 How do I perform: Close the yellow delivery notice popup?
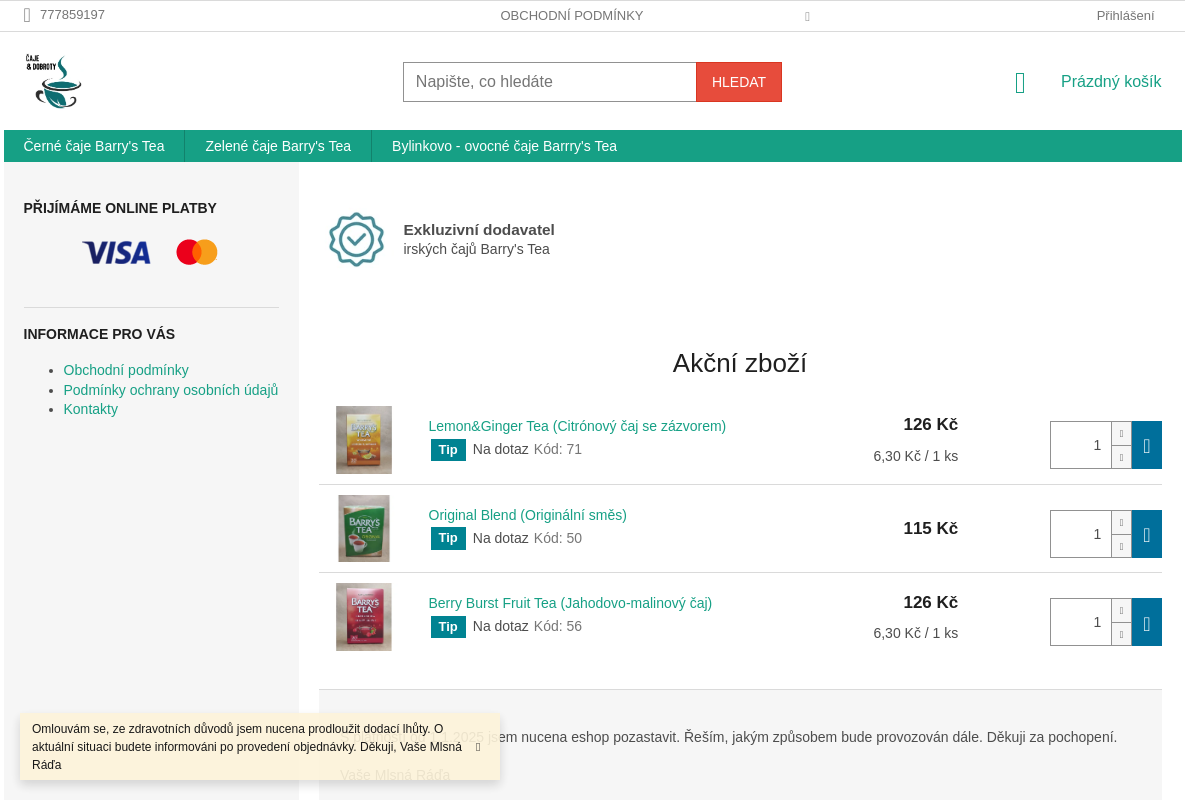[x=478, y=747]
